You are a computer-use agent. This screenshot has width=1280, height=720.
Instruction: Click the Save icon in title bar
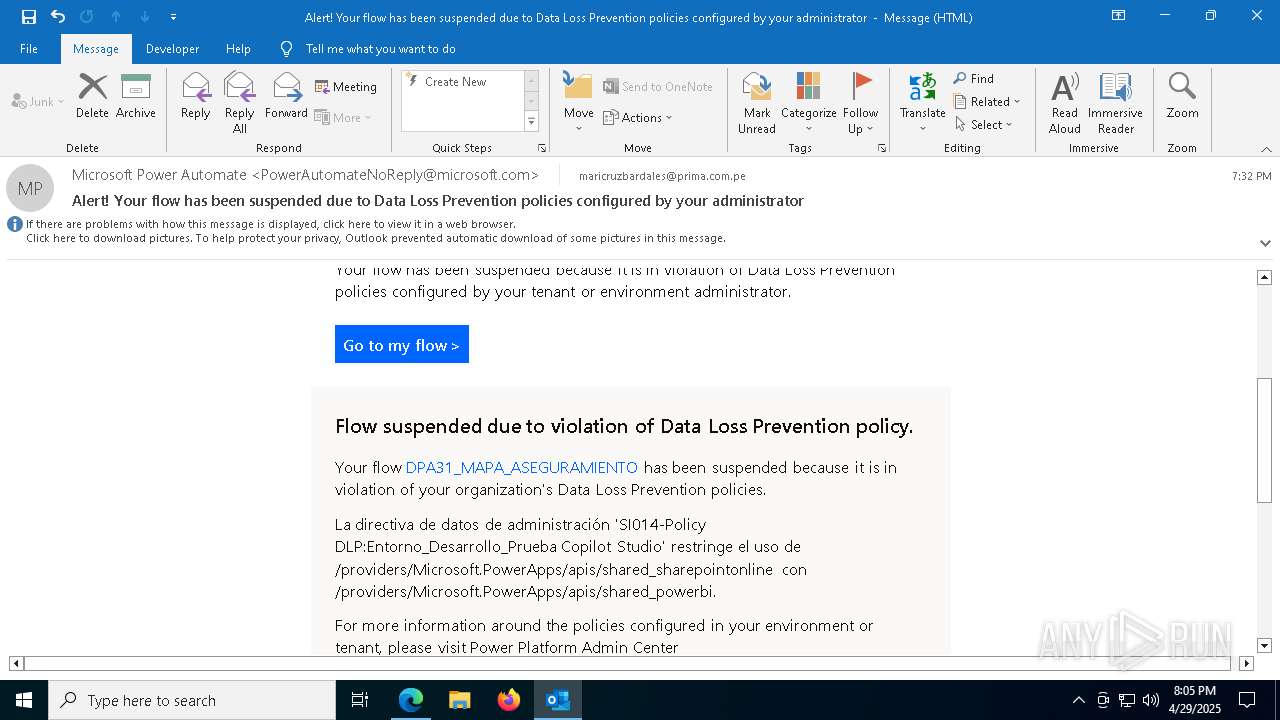[x=29, y=17]
